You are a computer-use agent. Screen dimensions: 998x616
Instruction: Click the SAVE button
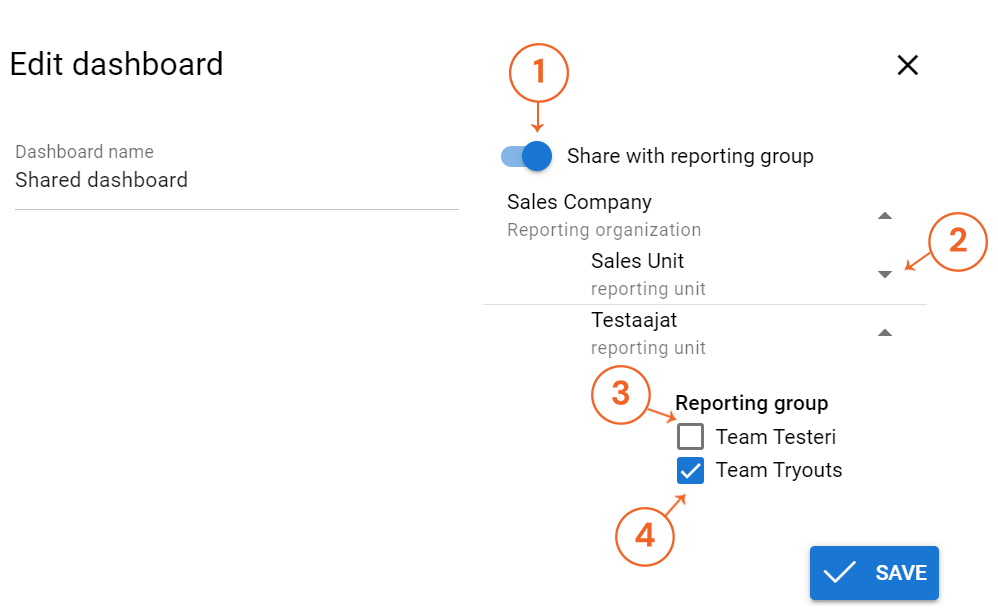(x=874, y=572)
